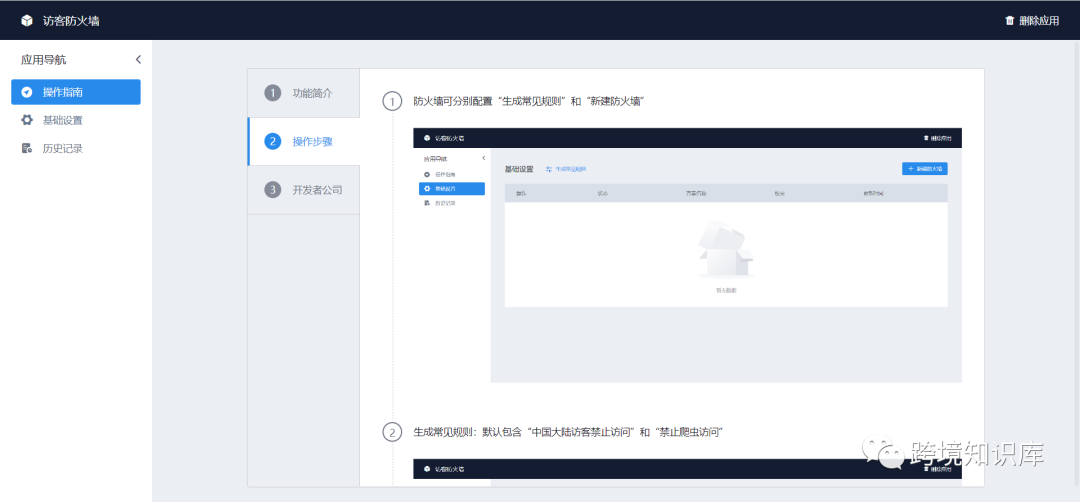Image resolution: width=1080 pixels, height=502 pixels.
Task: Click the number 1 badge beside 功能简介
Action: coord(273,93)
